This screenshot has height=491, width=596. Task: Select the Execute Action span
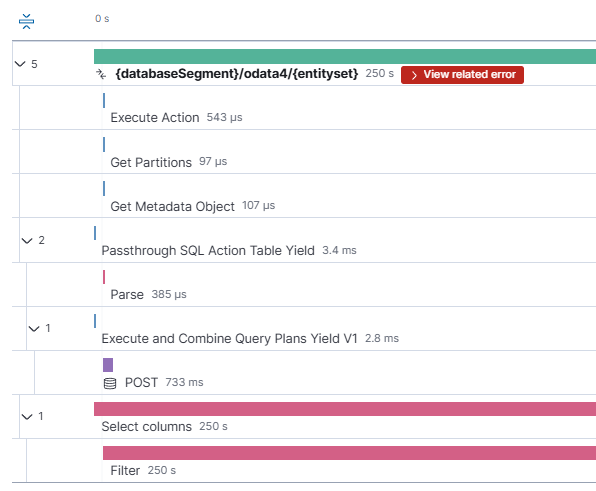155,117
